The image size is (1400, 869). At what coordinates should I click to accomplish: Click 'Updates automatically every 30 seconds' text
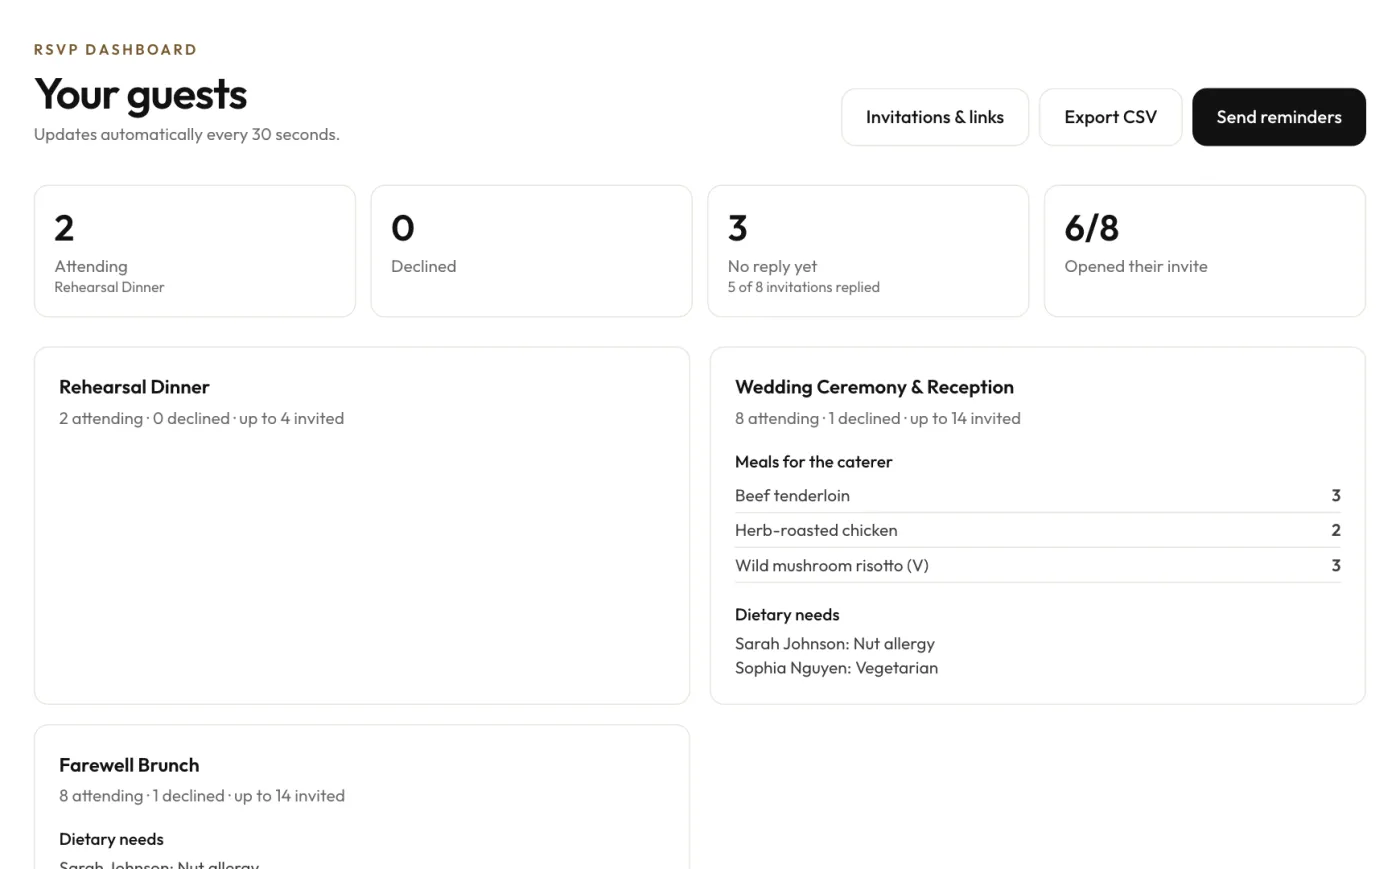pos(187,134)
